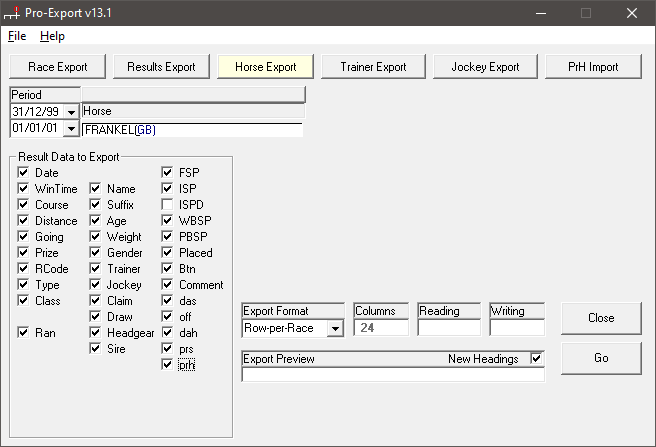Screen dimensions: 656x447
Task: Switch to Race Export mode
Action: [58, 67]
